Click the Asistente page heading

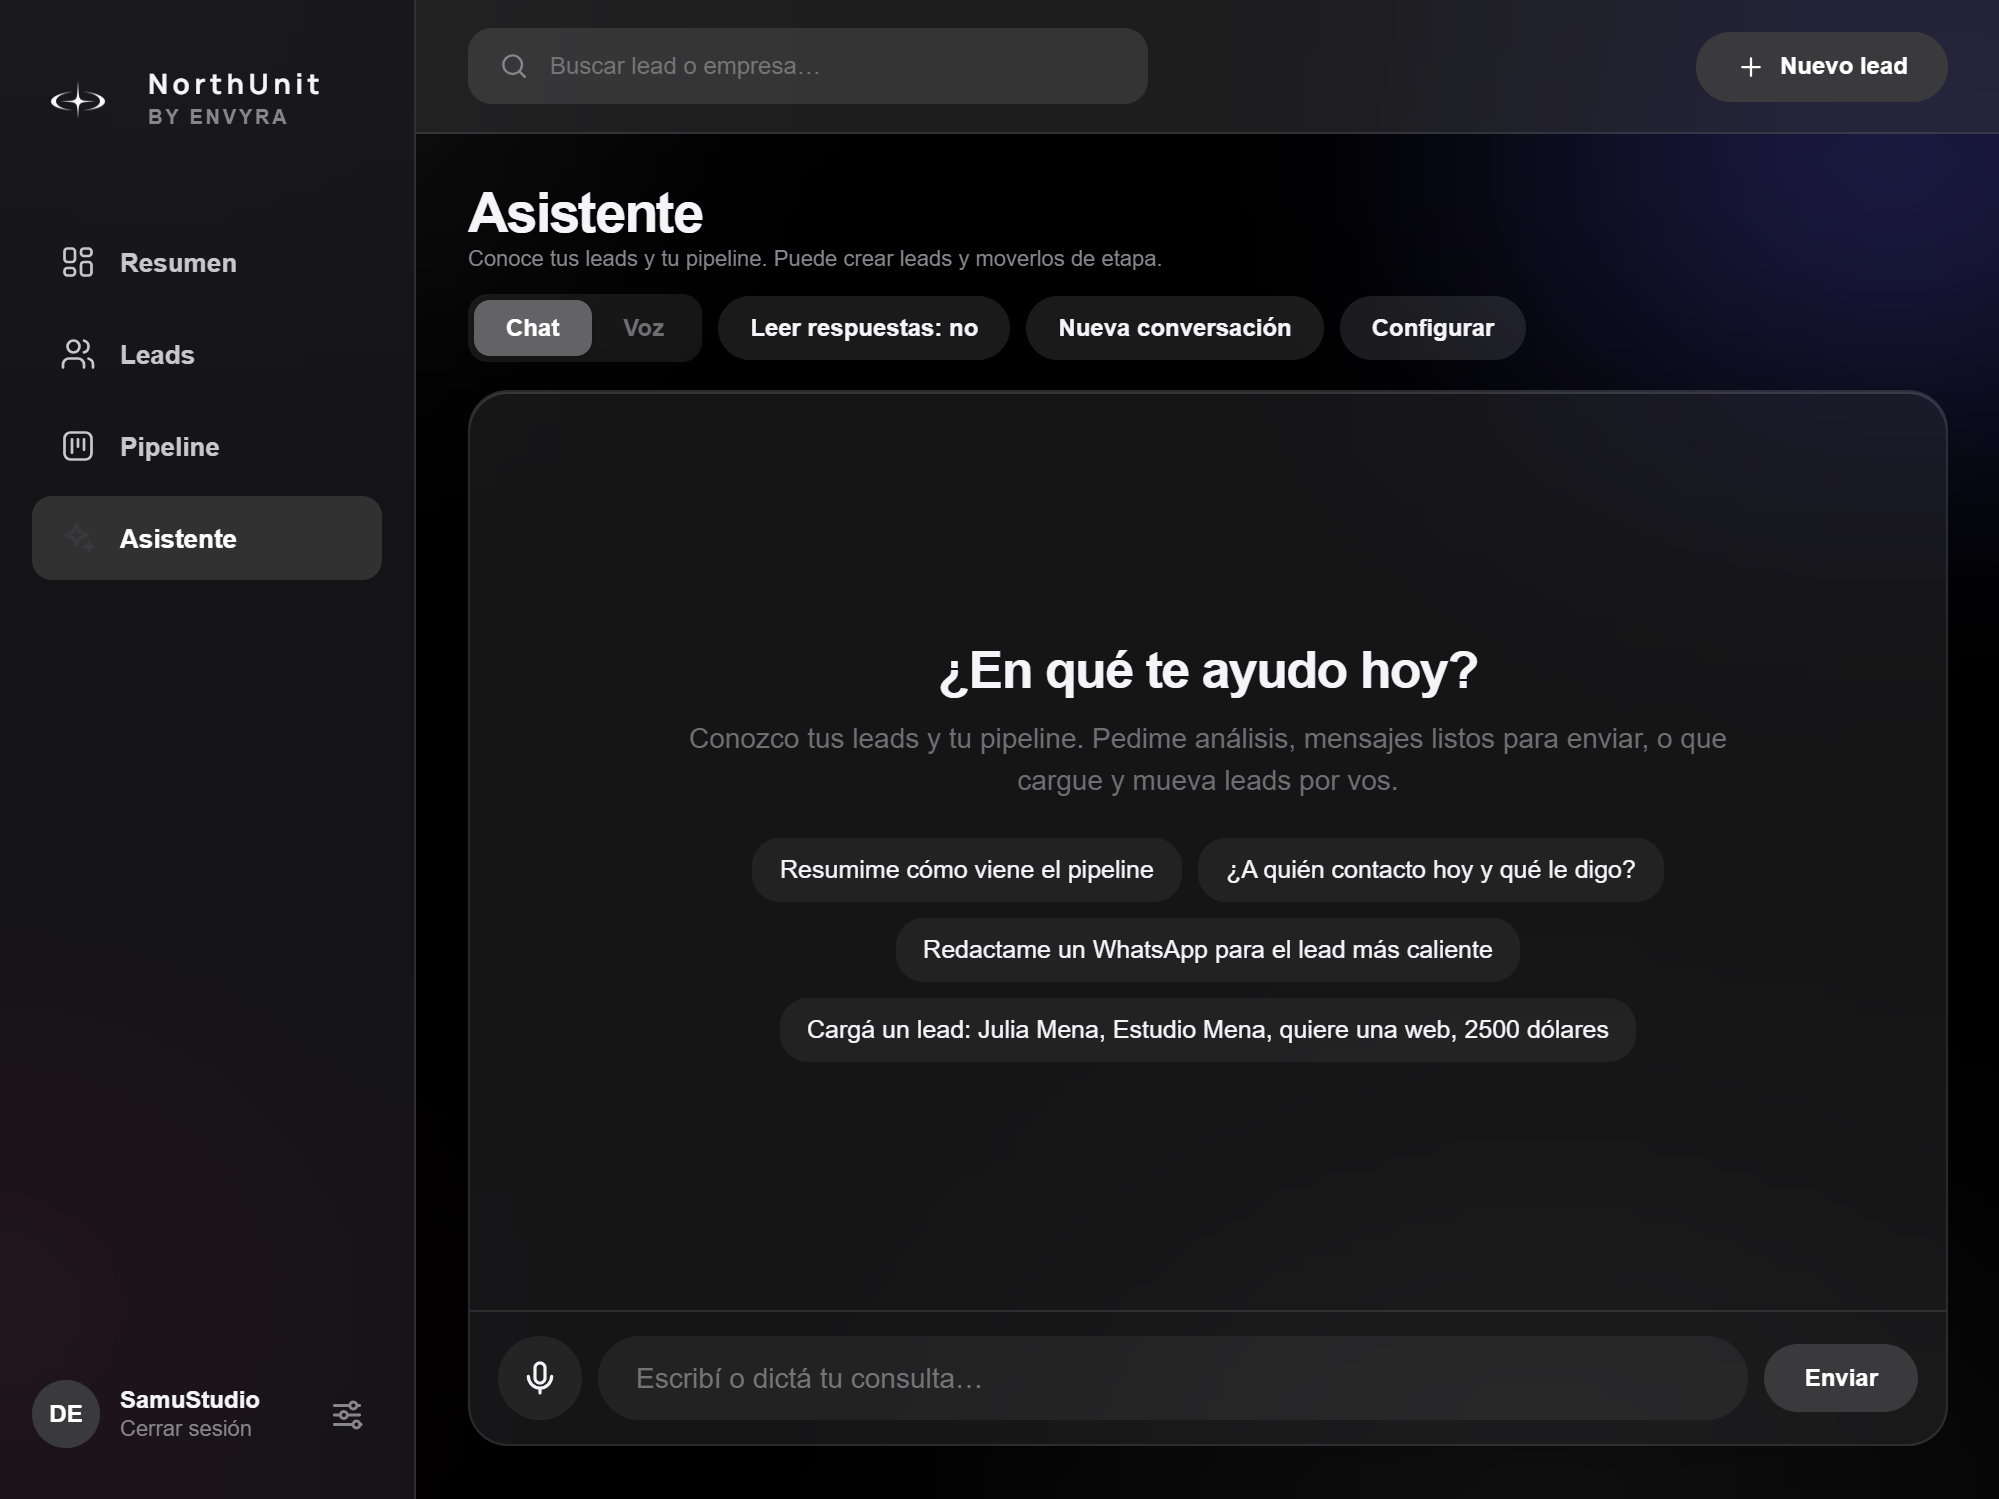[x=585, y=213]
